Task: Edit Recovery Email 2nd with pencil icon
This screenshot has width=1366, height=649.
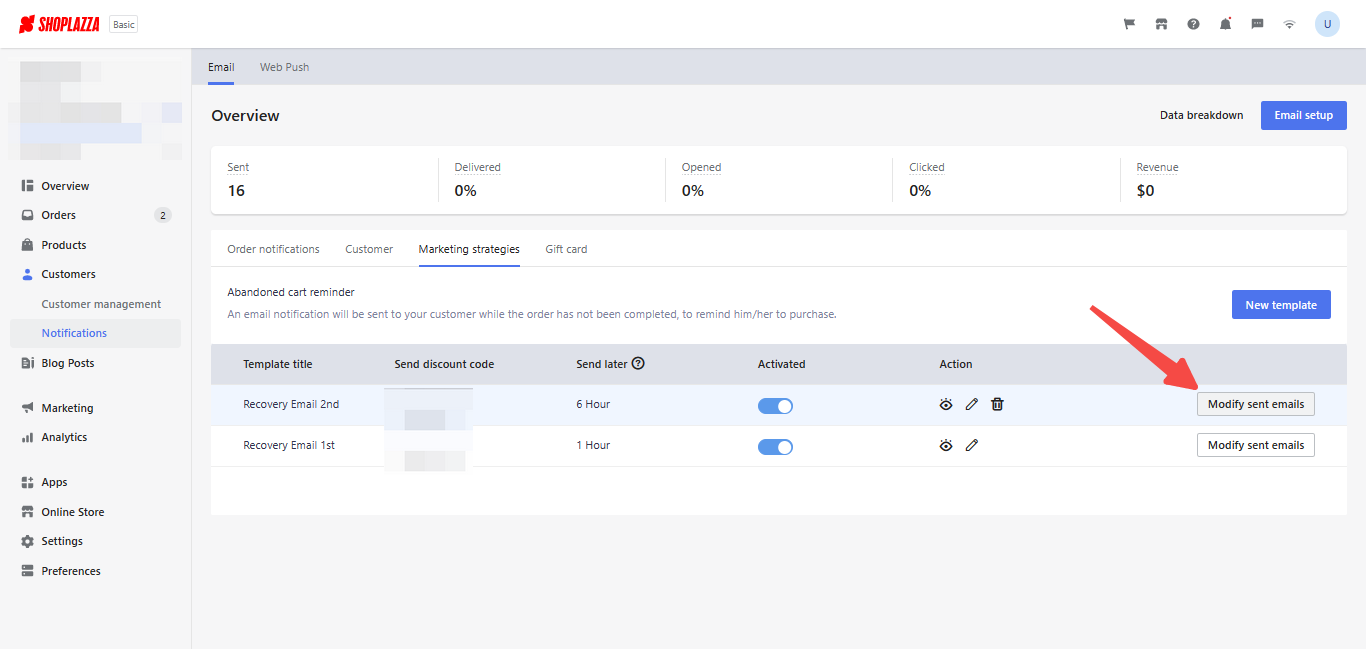Action: coord(972,404)
